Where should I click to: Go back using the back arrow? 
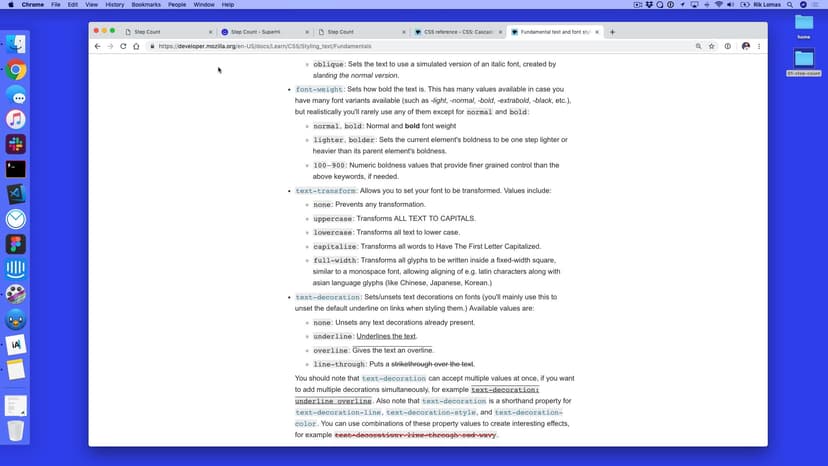click(x=97, y=46)
